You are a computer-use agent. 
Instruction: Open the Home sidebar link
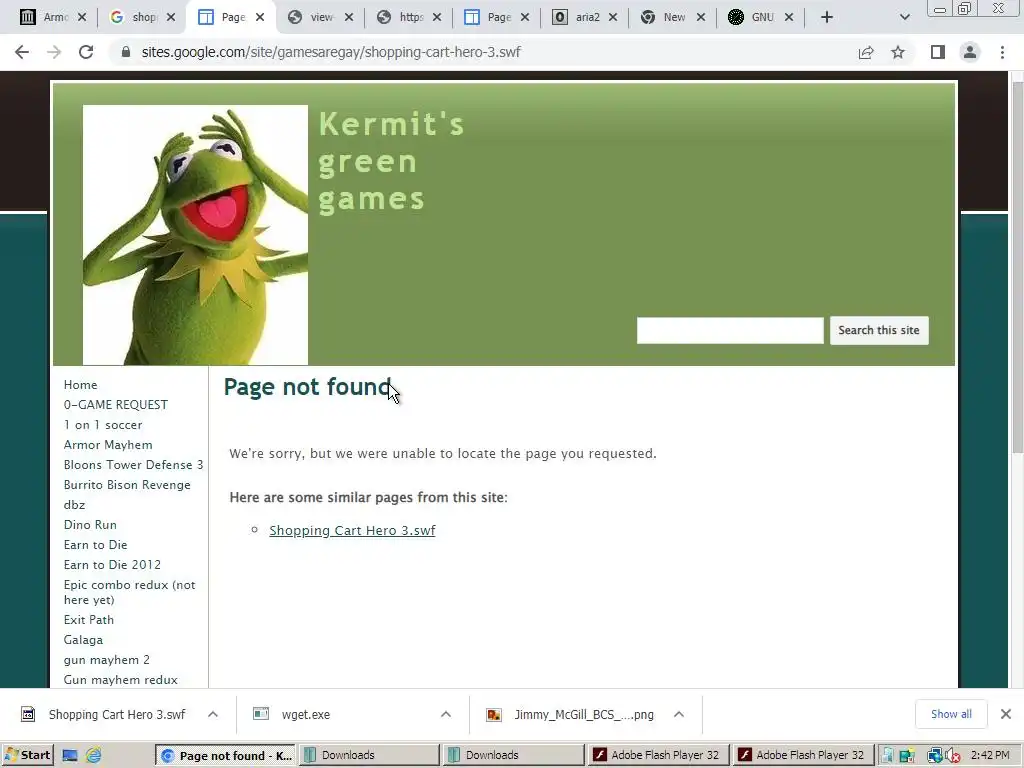[x=80, y=385]
